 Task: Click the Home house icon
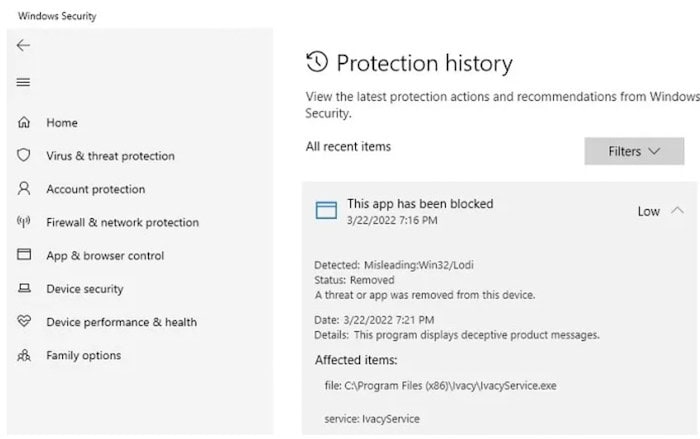click(24, 122)
